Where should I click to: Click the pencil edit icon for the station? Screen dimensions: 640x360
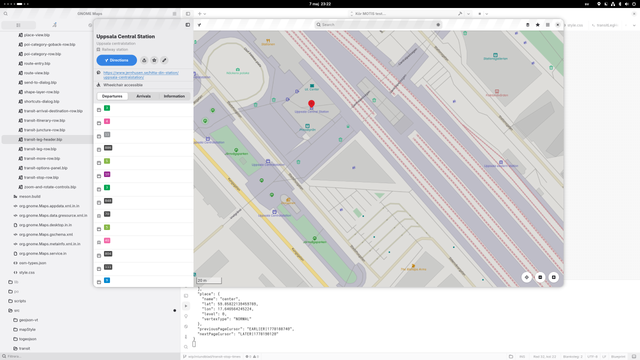tap(164, 60)
